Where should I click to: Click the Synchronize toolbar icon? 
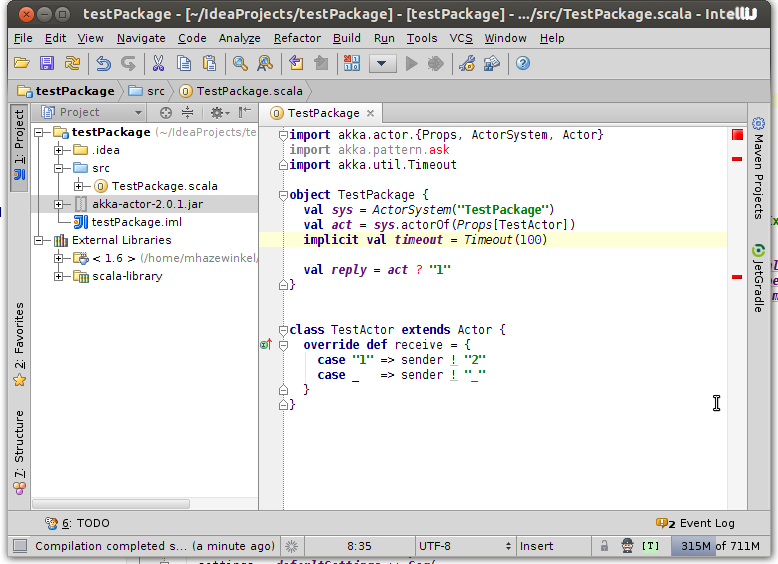pyautogui.click(x=72, y=63)
